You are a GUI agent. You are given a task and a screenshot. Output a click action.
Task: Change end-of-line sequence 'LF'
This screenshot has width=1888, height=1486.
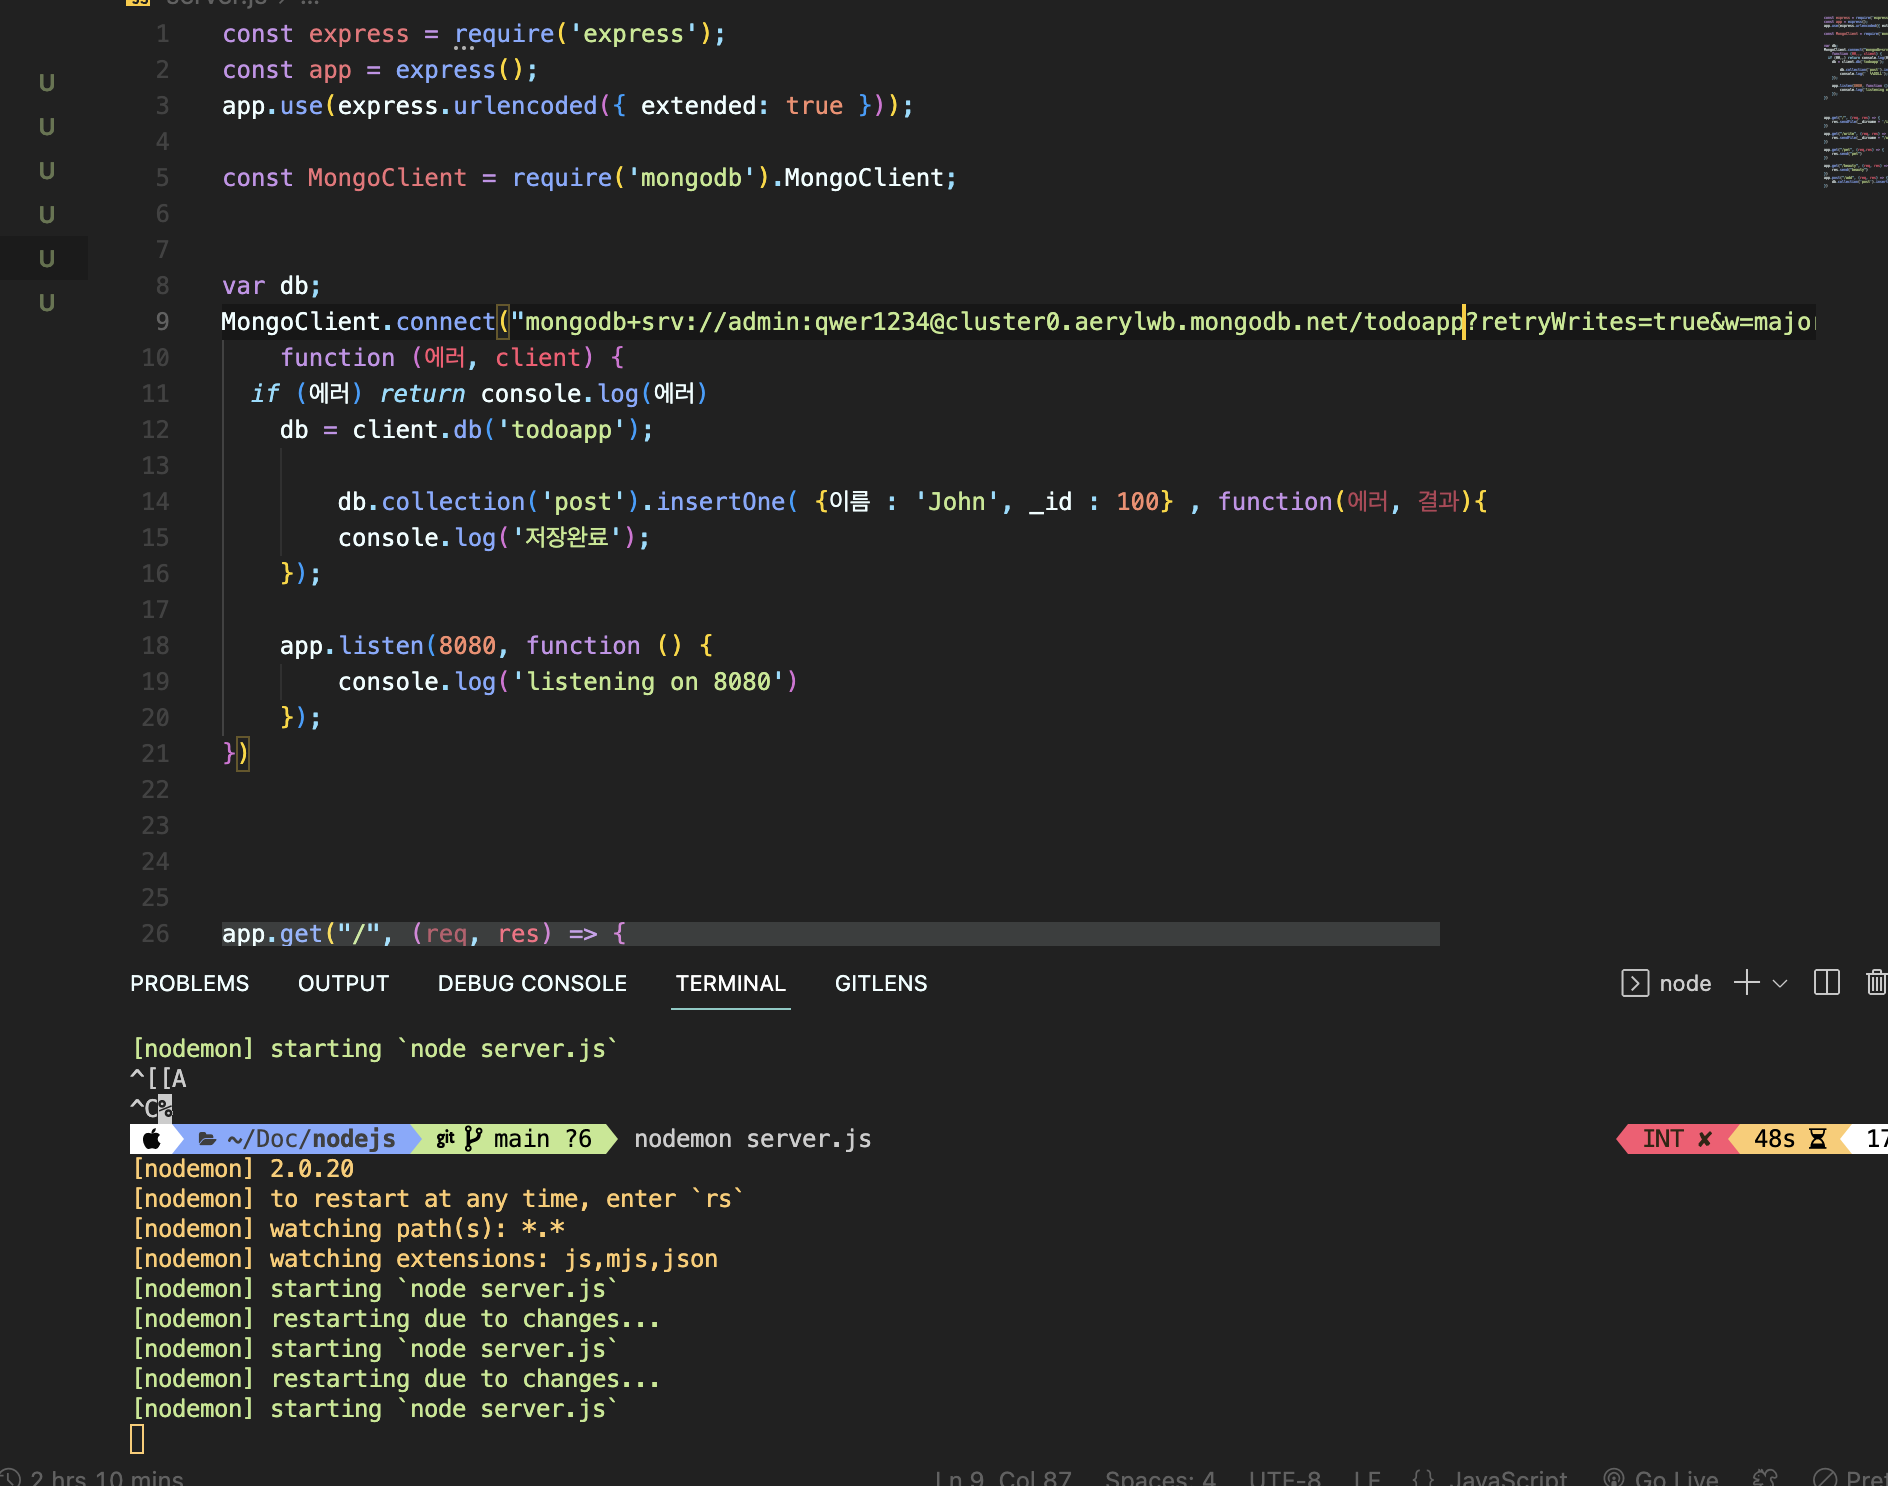tap(1367, 1477)
